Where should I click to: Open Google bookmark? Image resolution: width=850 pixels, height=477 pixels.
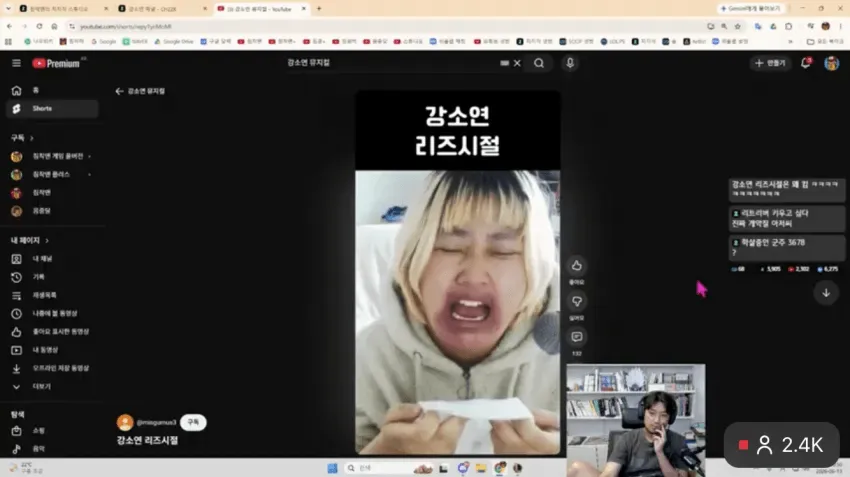(104, 41)
